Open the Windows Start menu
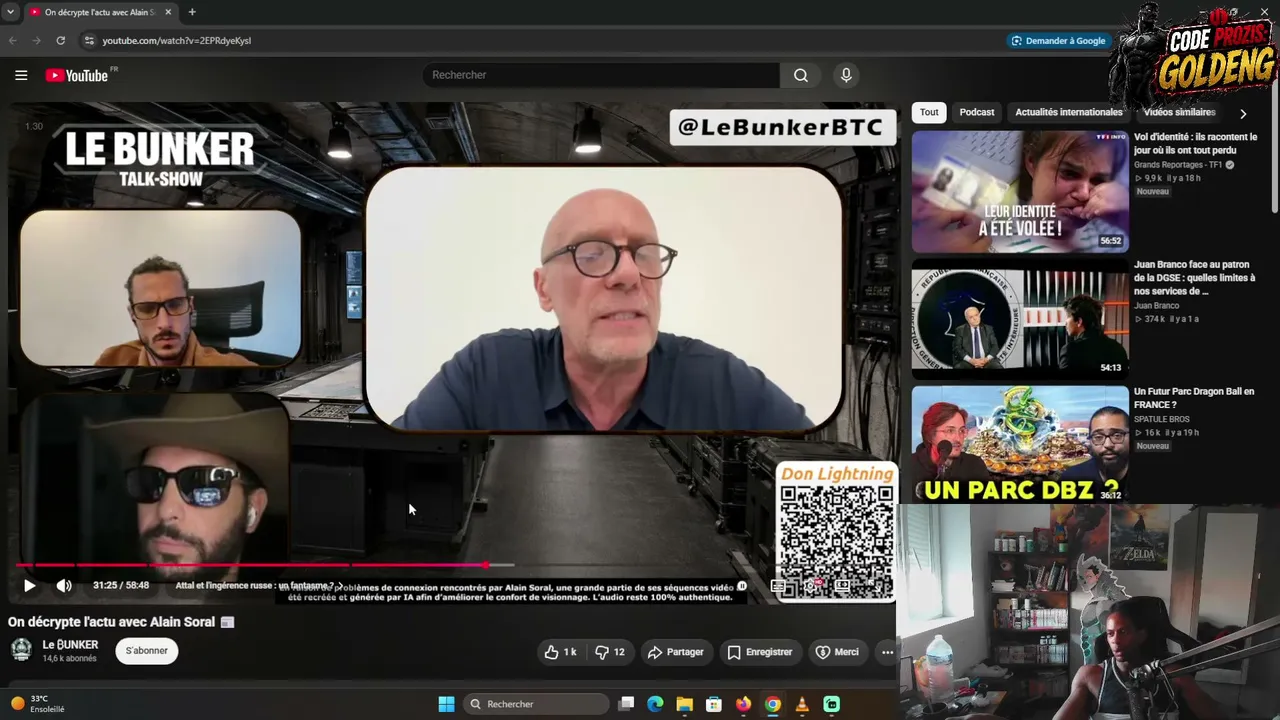The image size is (1280, 720). tap(446, 704)
